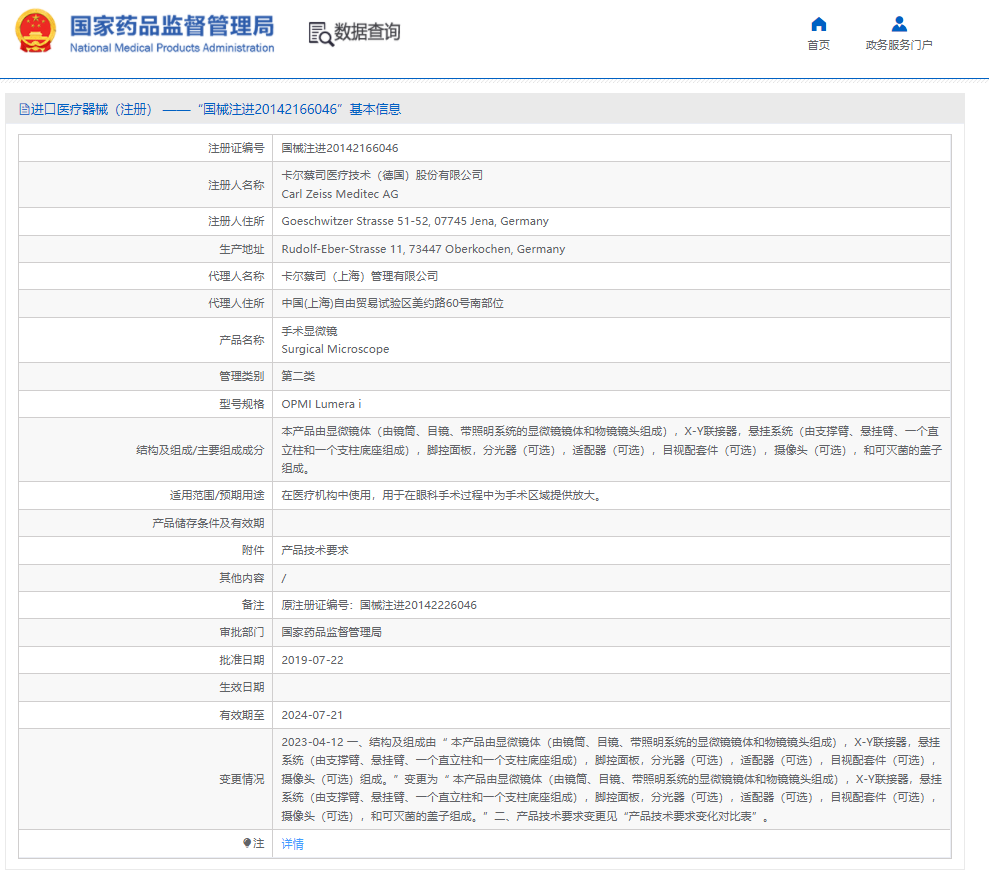Select approval date 2019-07-22
Screen dimensions: 989x875
point(312,661)
